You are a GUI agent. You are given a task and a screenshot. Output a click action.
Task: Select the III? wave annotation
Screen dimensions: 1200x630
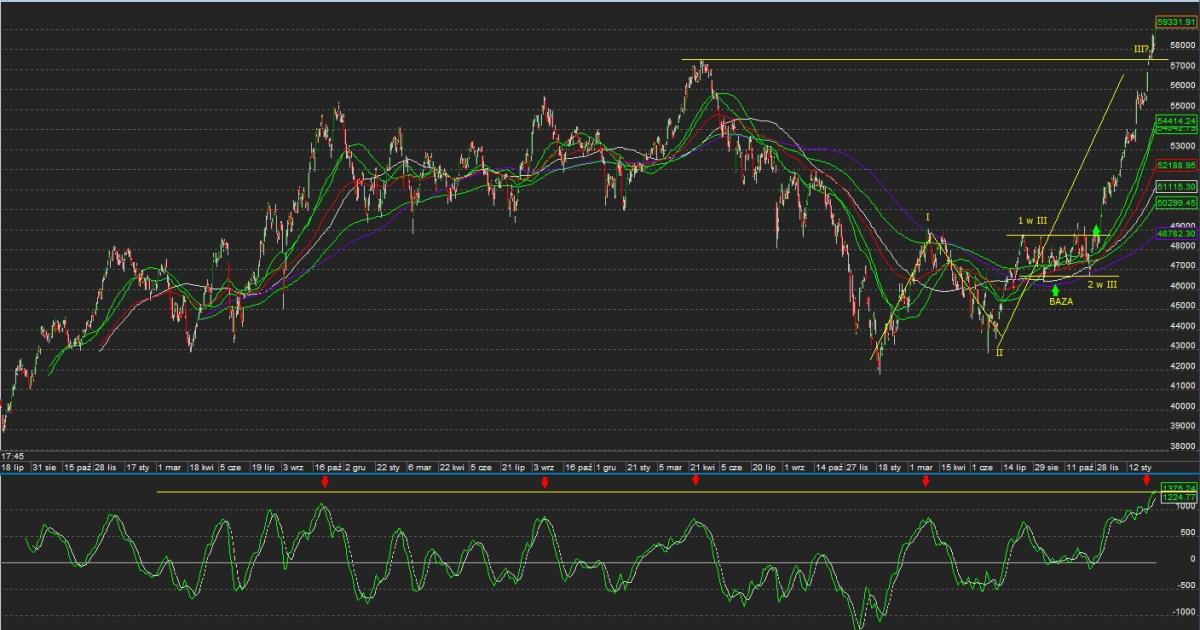(1141, 49)
